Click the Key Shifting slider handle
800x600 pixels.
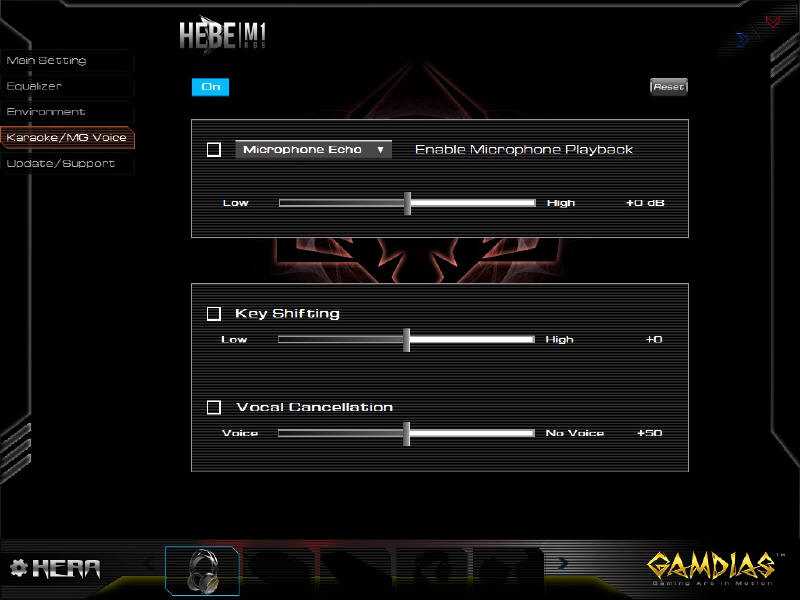[x=407, y=340]
